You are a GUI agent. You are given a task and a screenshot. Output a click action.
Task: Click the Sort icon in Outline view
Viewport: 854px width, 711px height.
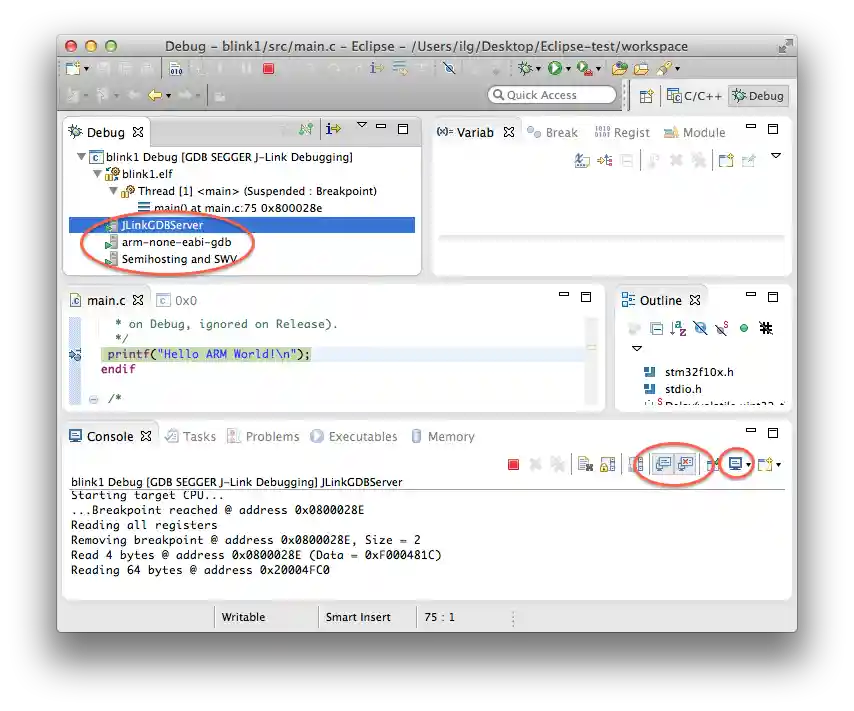click(x=678, y=328)
